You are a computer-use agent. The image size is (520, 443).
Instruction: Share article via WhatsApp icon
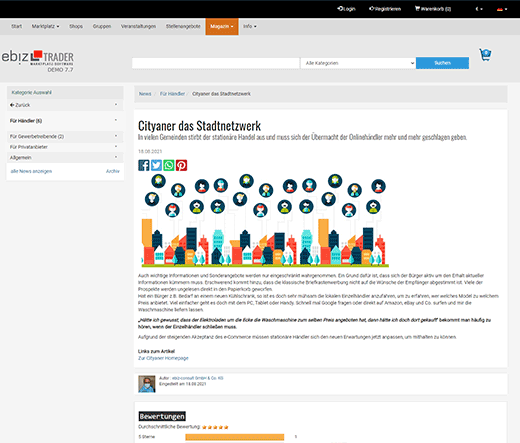[169, 165]
